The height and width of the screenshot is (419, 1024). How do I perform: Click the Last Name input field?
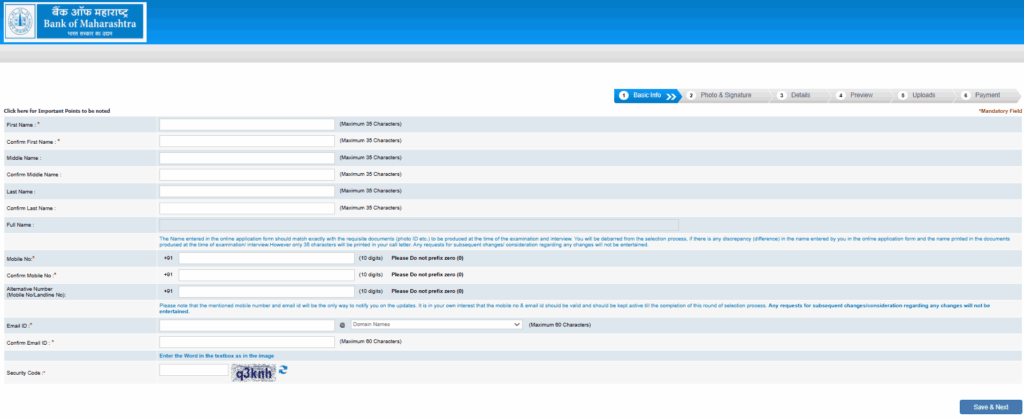pyautogui.click(x=246, y=191)
